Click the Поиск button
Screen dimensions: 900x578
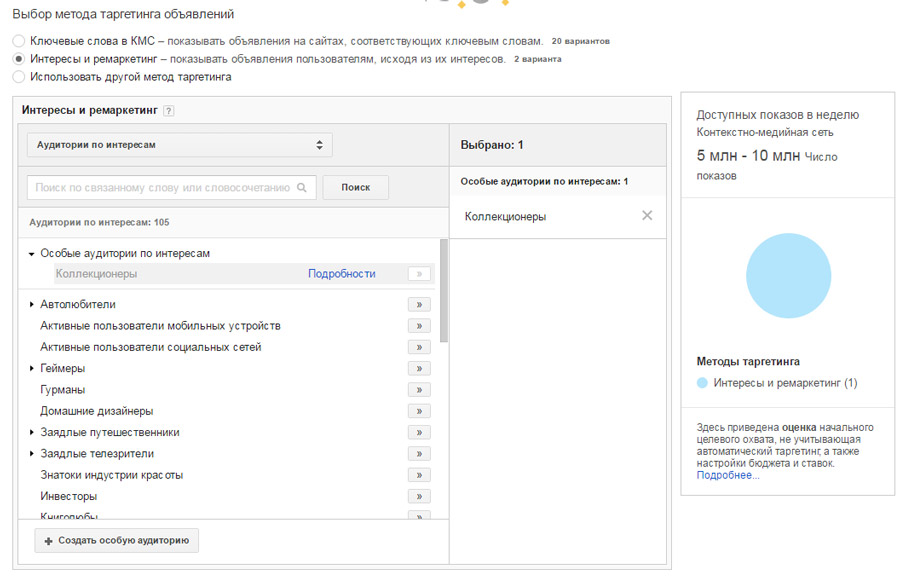pos(355,187)
